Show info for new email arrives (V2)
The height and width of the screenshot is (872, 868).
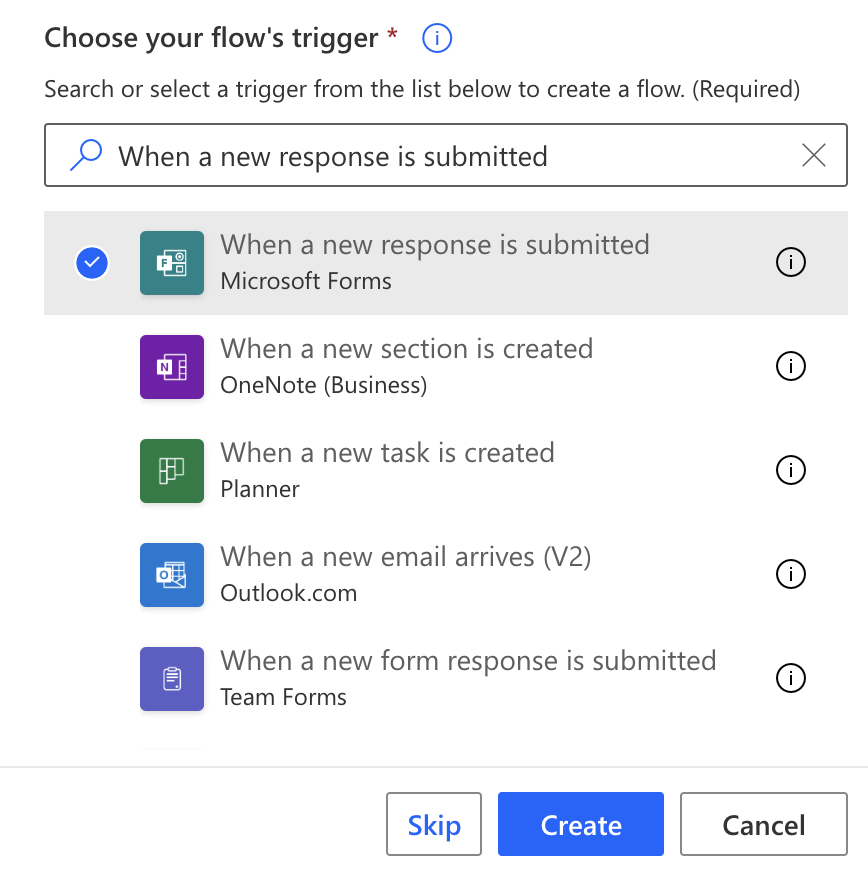click(791, 574)
